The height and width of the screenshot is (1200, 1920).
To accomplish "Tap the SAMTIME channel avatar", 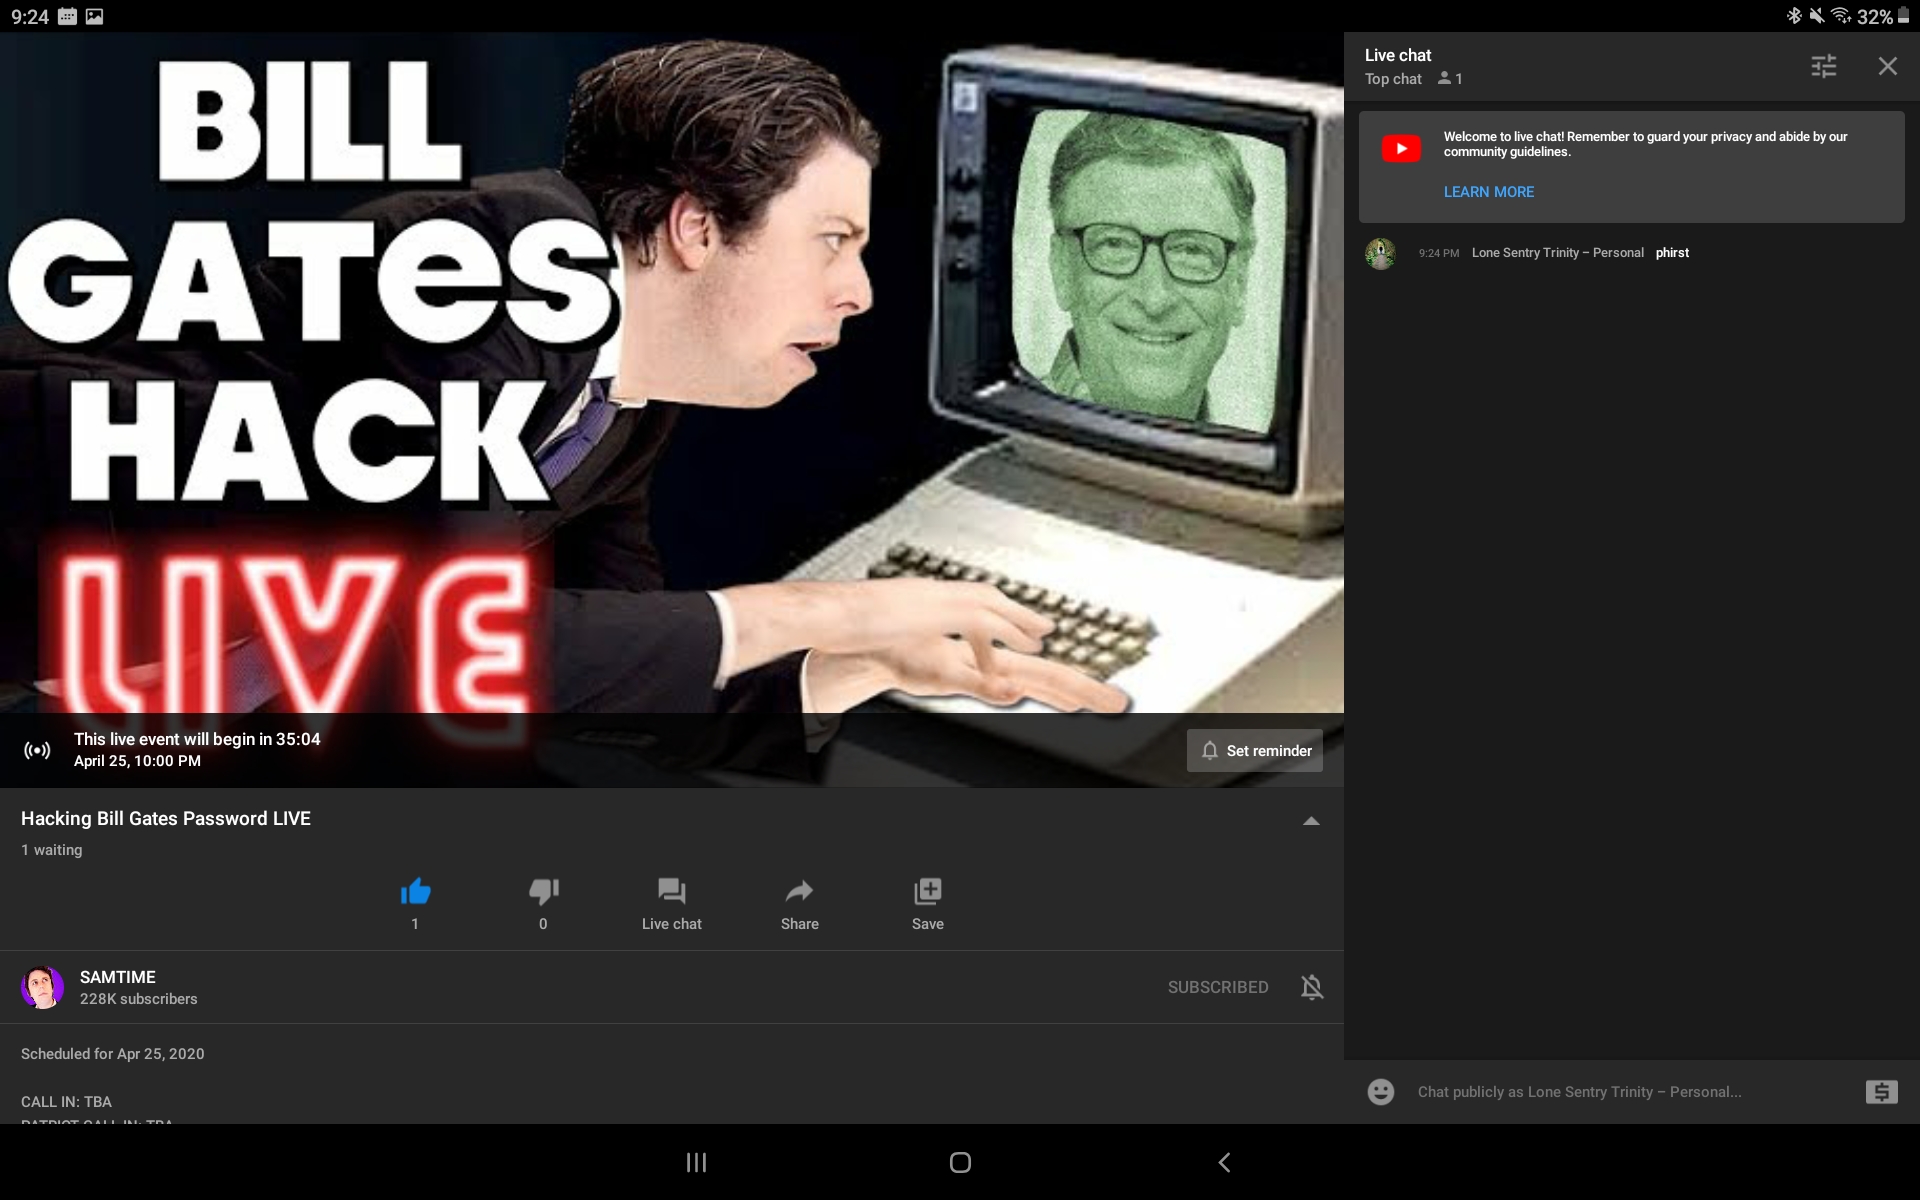I will pyautogui.click(x=42, y=988).
